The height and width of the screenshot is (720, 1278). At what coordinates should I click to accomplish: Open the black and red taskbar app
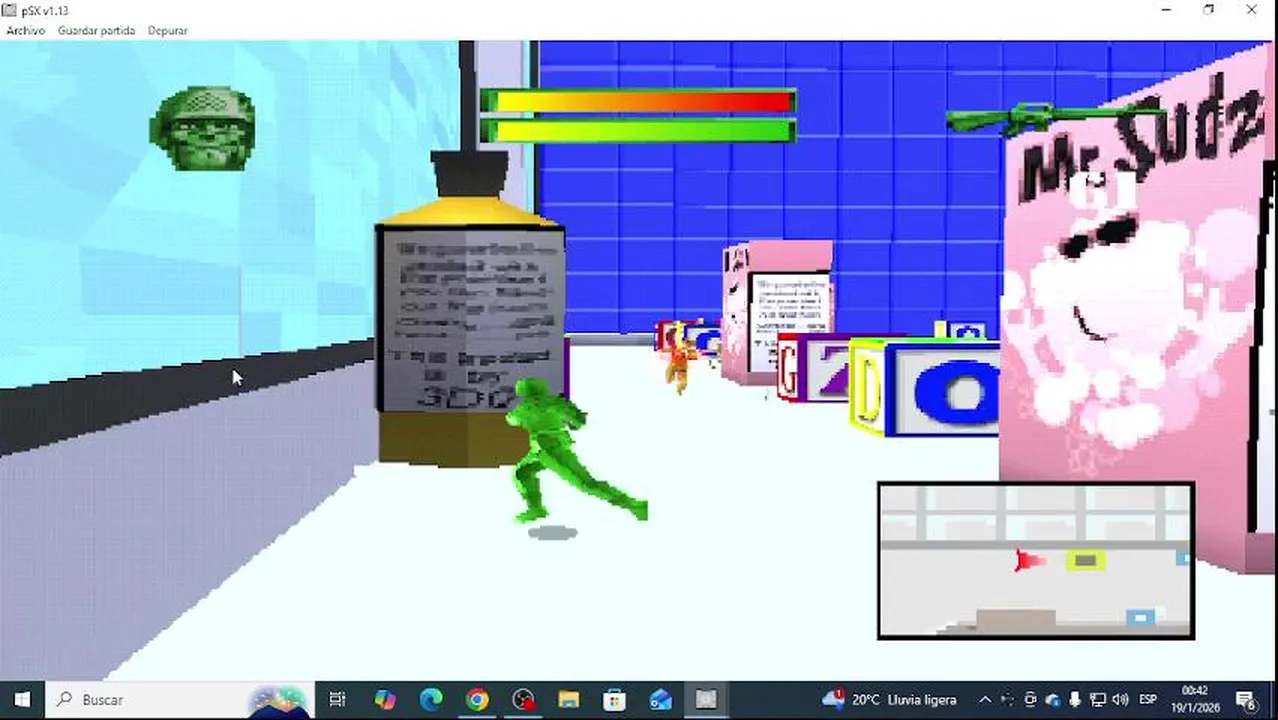(x=523, y=700)
